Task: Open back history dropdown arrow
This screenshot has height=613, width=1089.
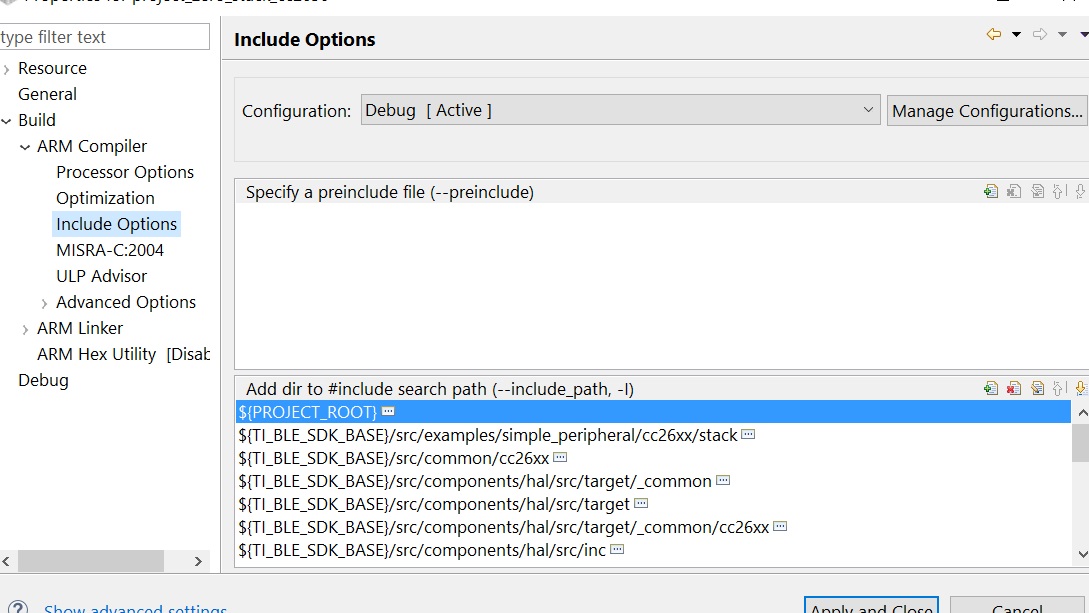Action: click(x=1016, y=34)
